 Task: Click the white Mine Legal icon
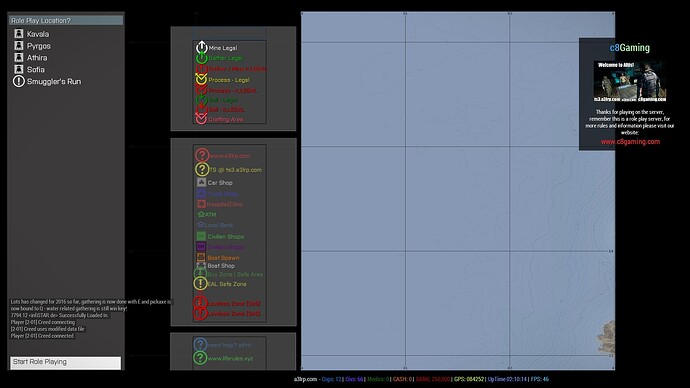(x=202, y=47)
